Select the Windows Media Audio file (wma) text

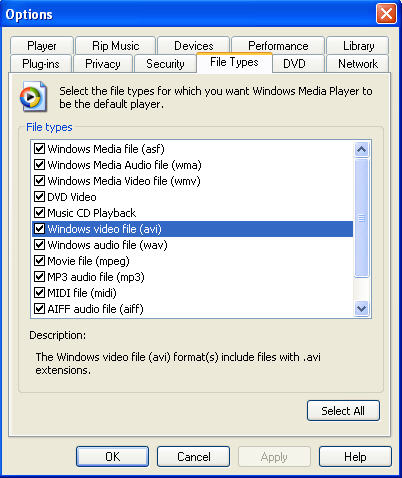click(x=125, y=165)
